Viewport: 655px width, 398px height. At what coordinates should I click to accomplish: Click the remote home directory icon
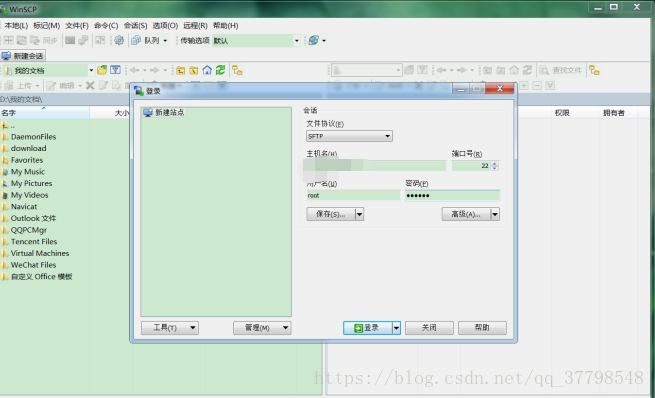(x=514, y=70)
